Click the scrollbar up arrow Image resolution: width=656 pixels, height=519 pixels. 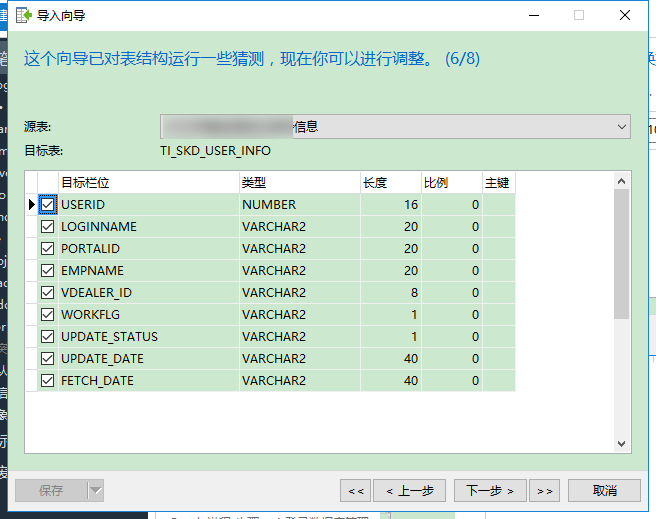tap(621, 181)
